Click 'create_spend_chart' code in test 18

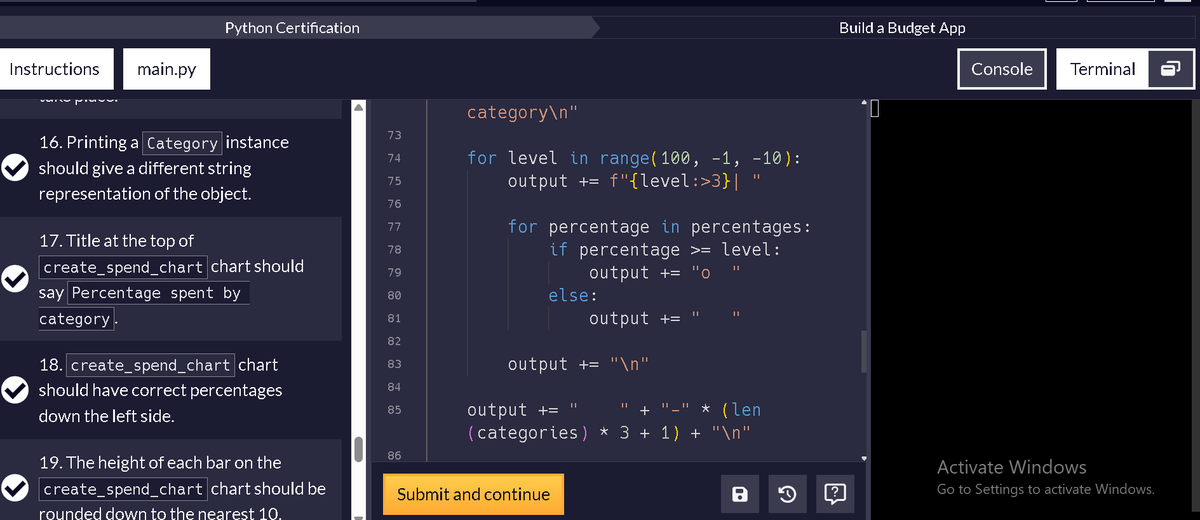pos(152,365)
